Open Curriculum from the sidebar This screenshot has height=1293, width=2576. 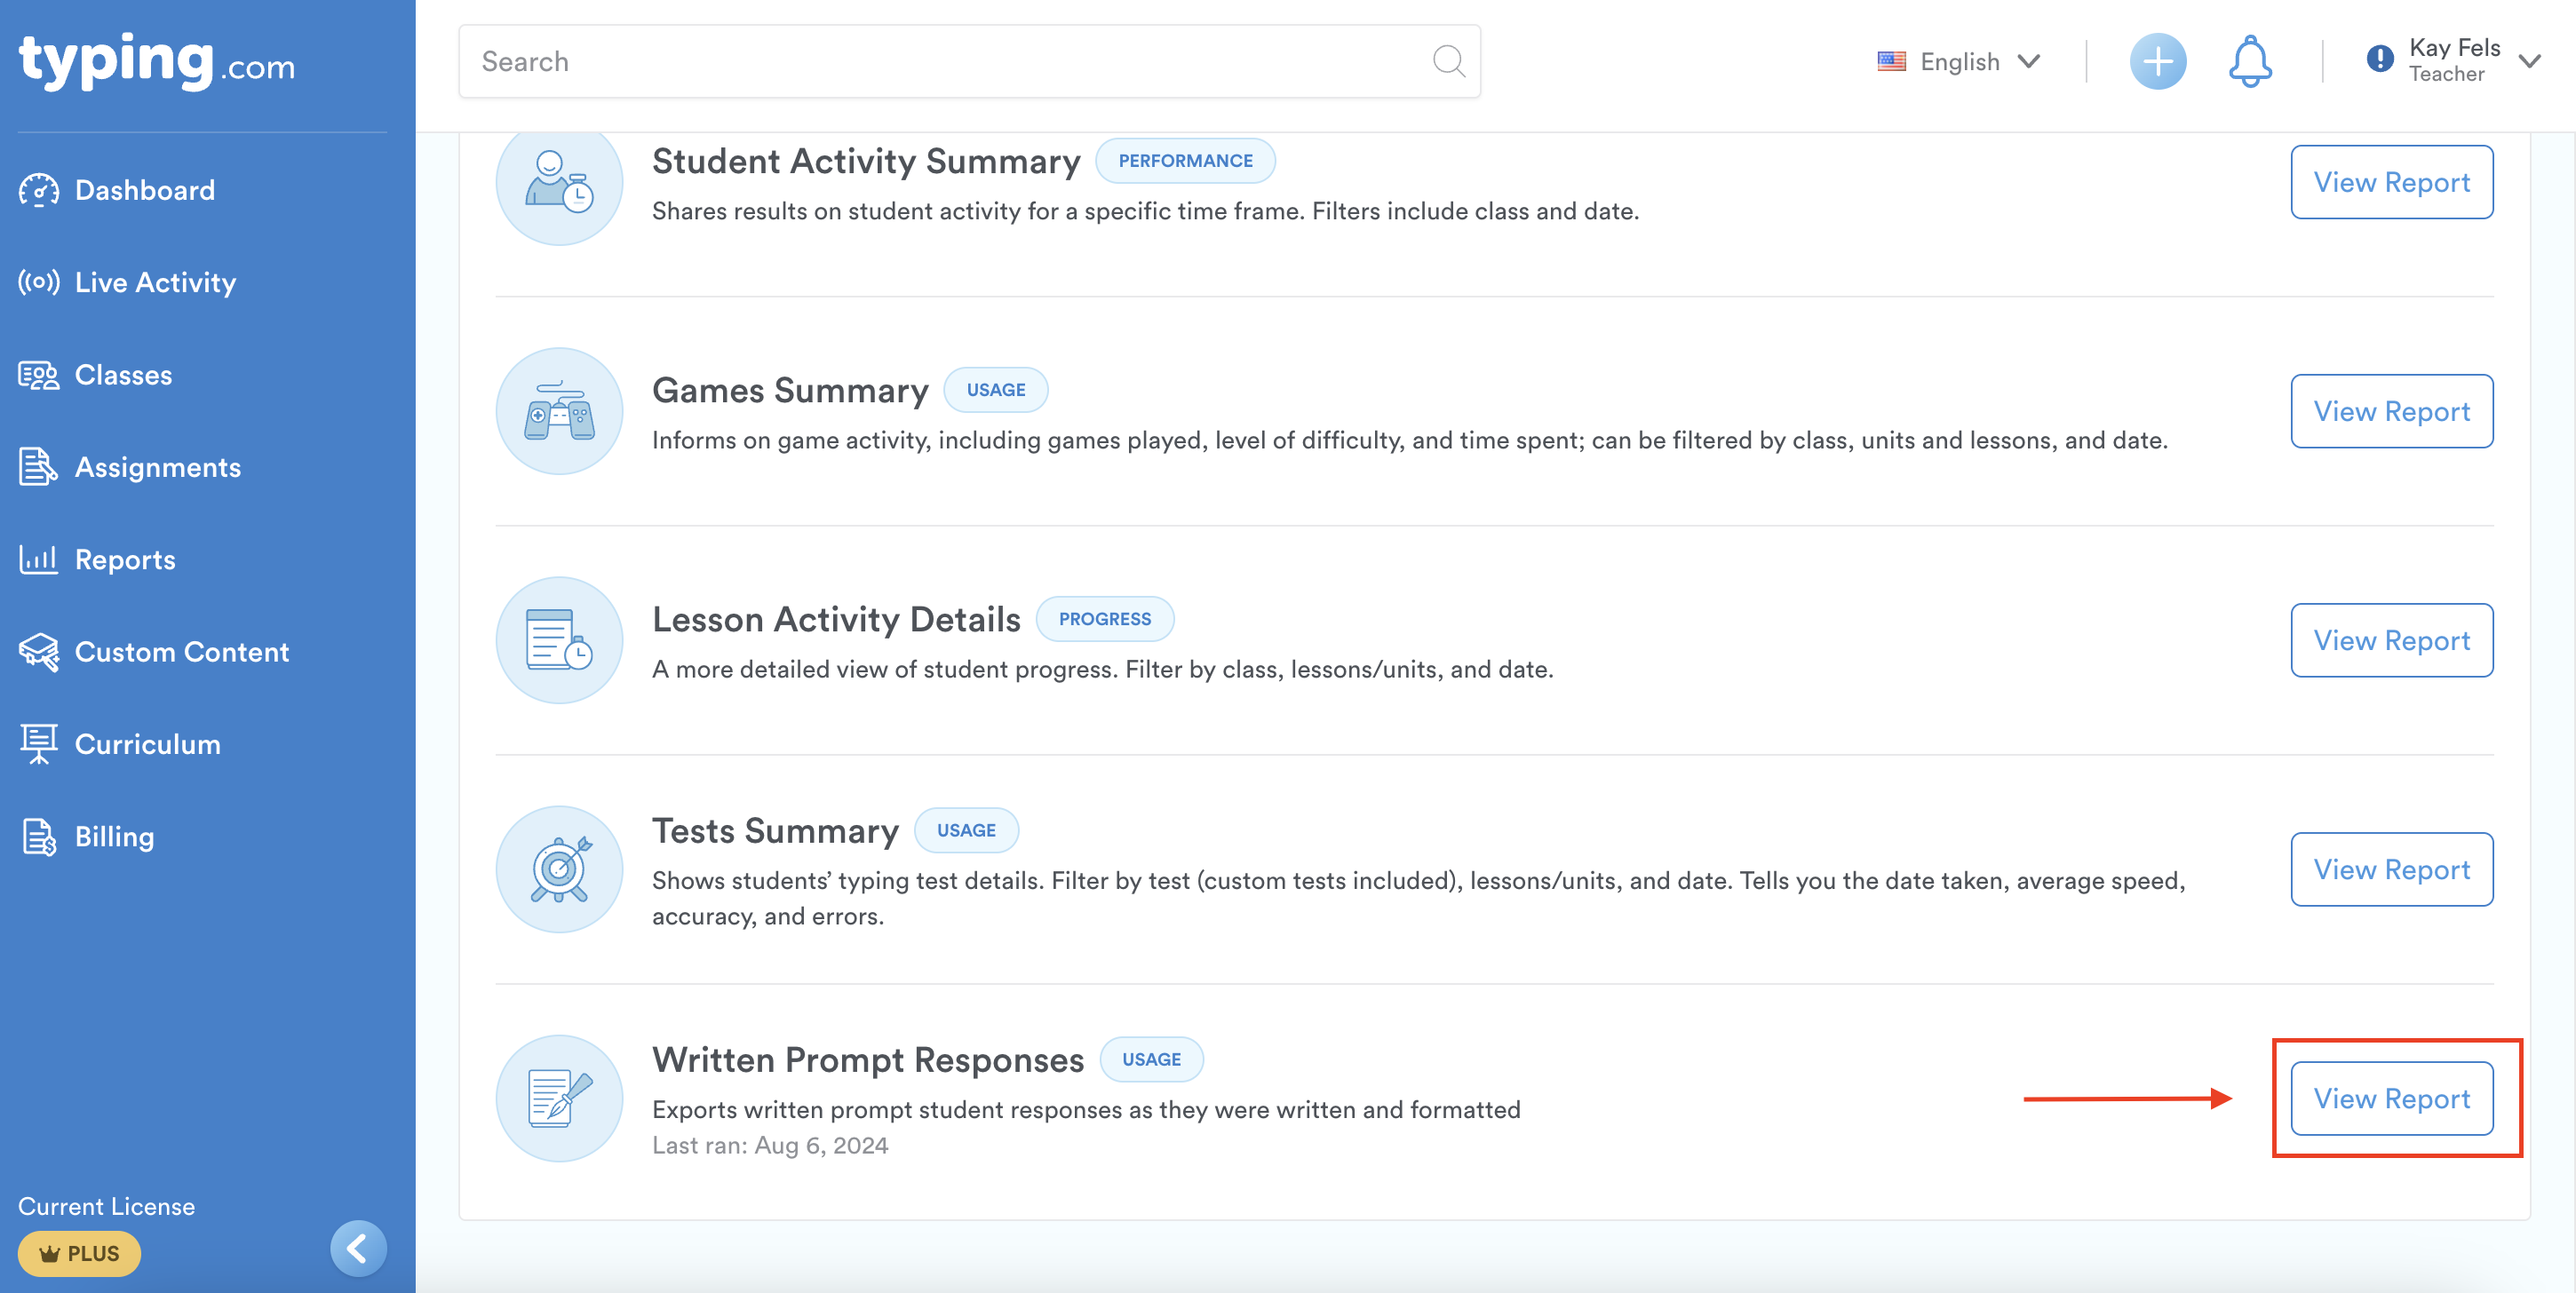[147, 744]
